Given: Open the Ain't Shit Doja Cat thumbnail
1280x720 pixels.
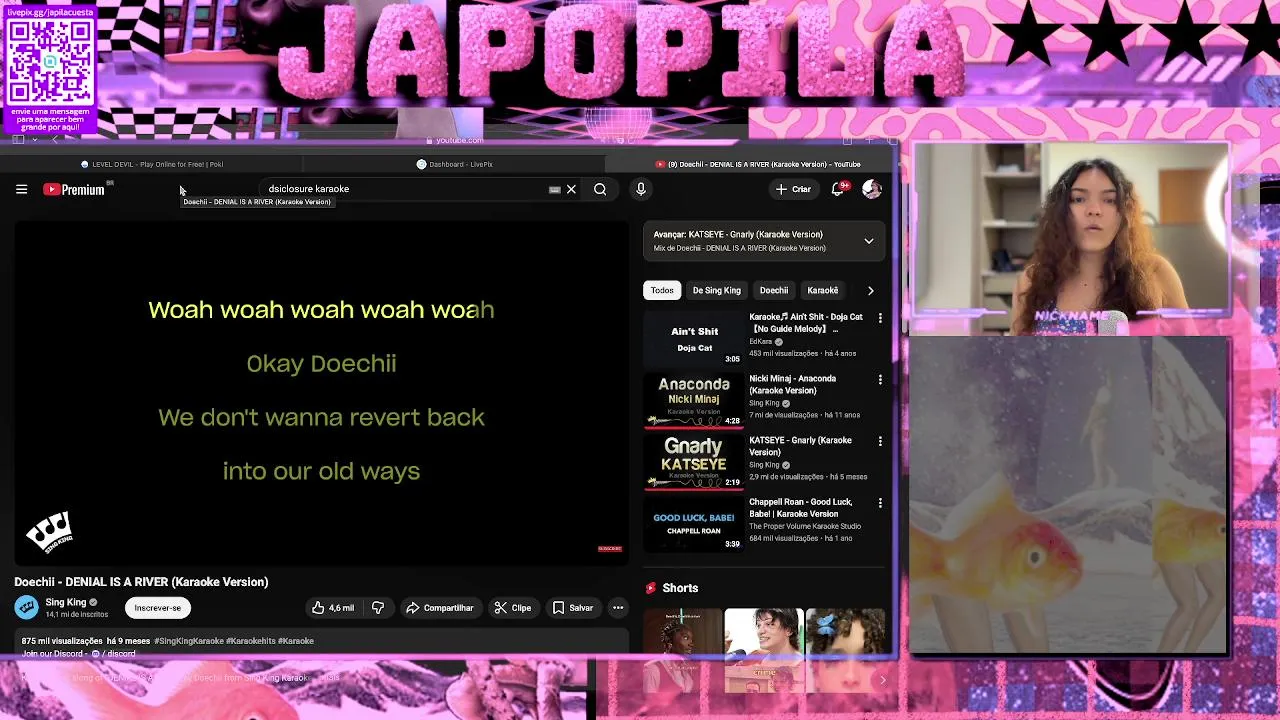Looking at the screenshot, I should point(694,339).
